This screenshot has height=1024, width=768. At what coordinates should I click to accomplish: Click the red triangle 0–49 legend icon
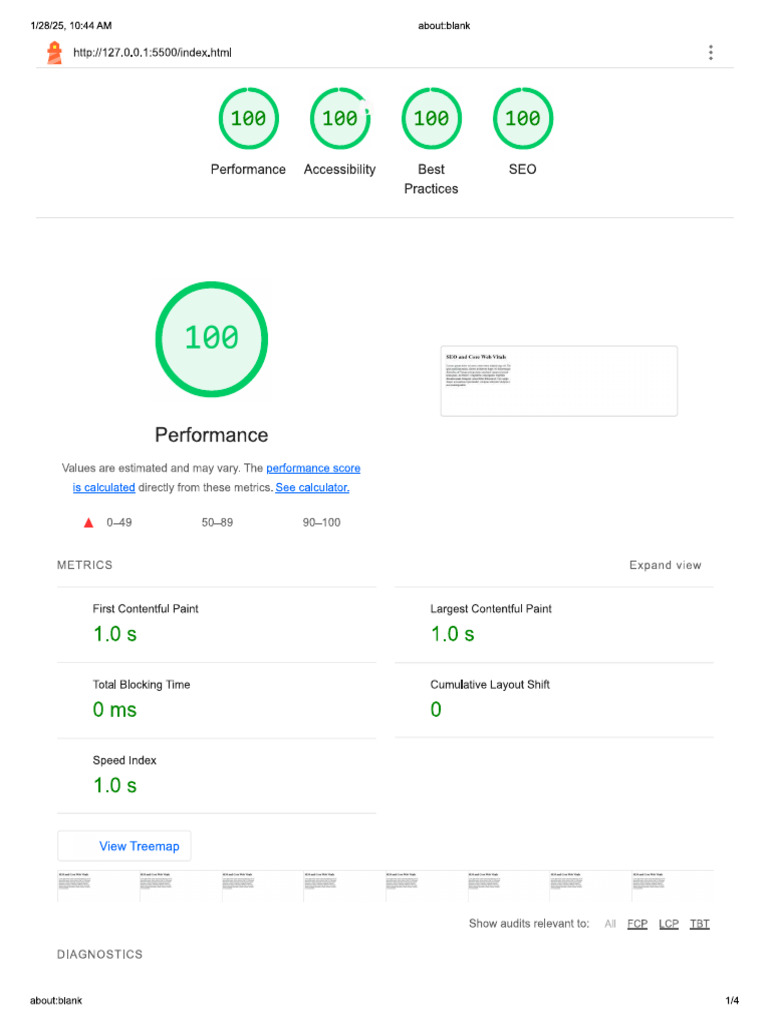click(89, 522)
